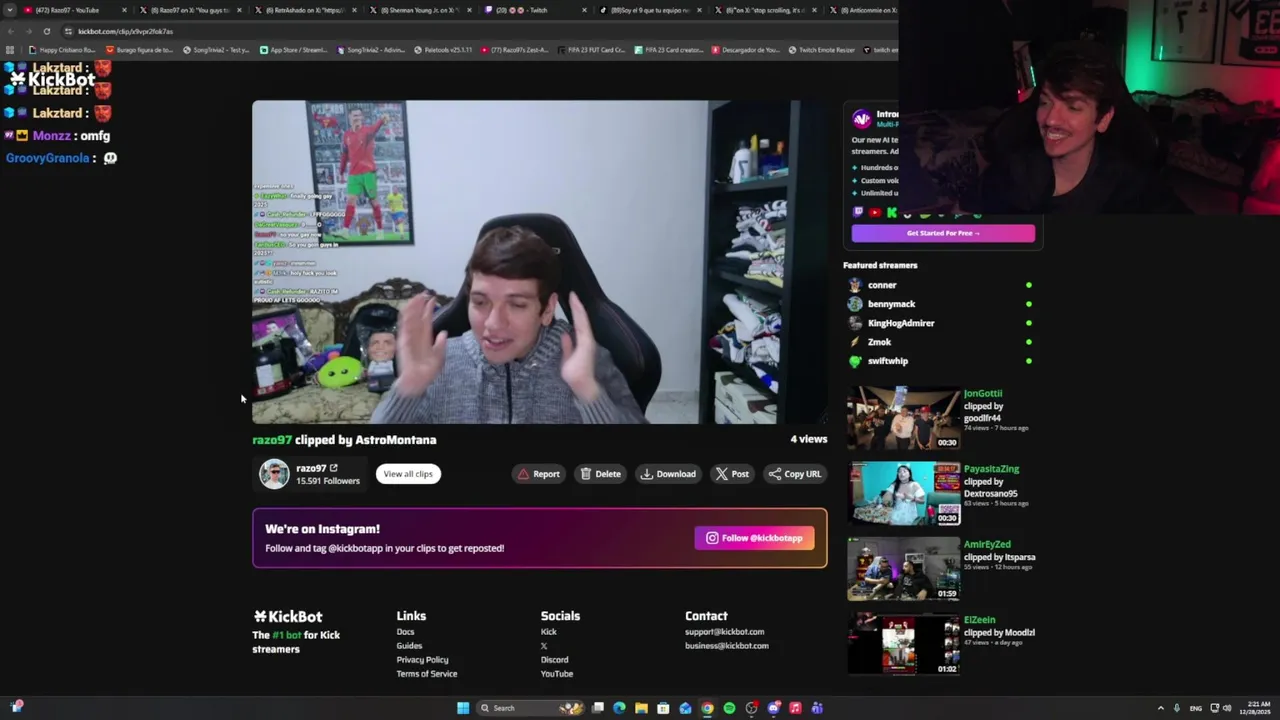Open Spotify from the taskbar

729,708
